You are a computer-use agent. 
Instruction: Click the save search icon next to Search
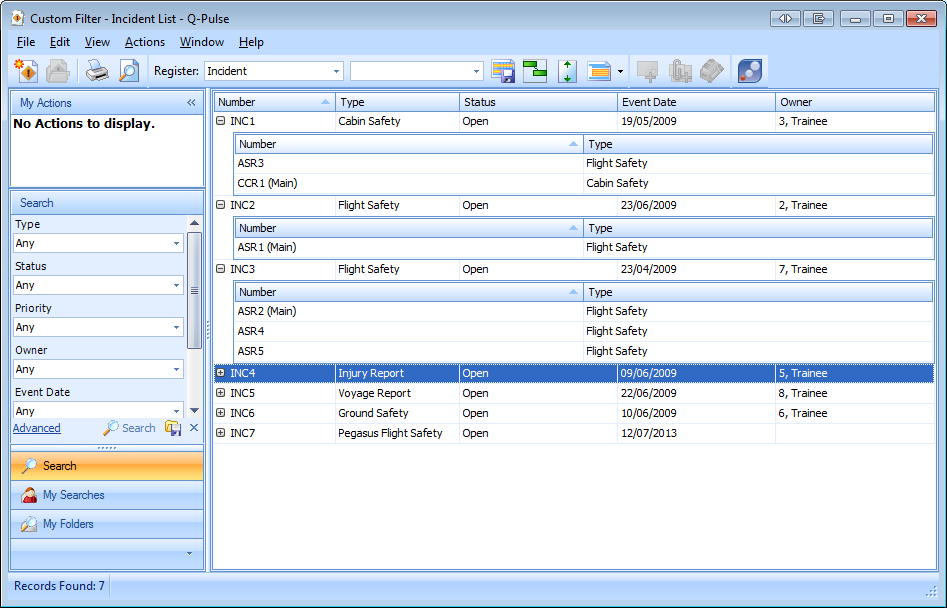click(x=173, y=428)
